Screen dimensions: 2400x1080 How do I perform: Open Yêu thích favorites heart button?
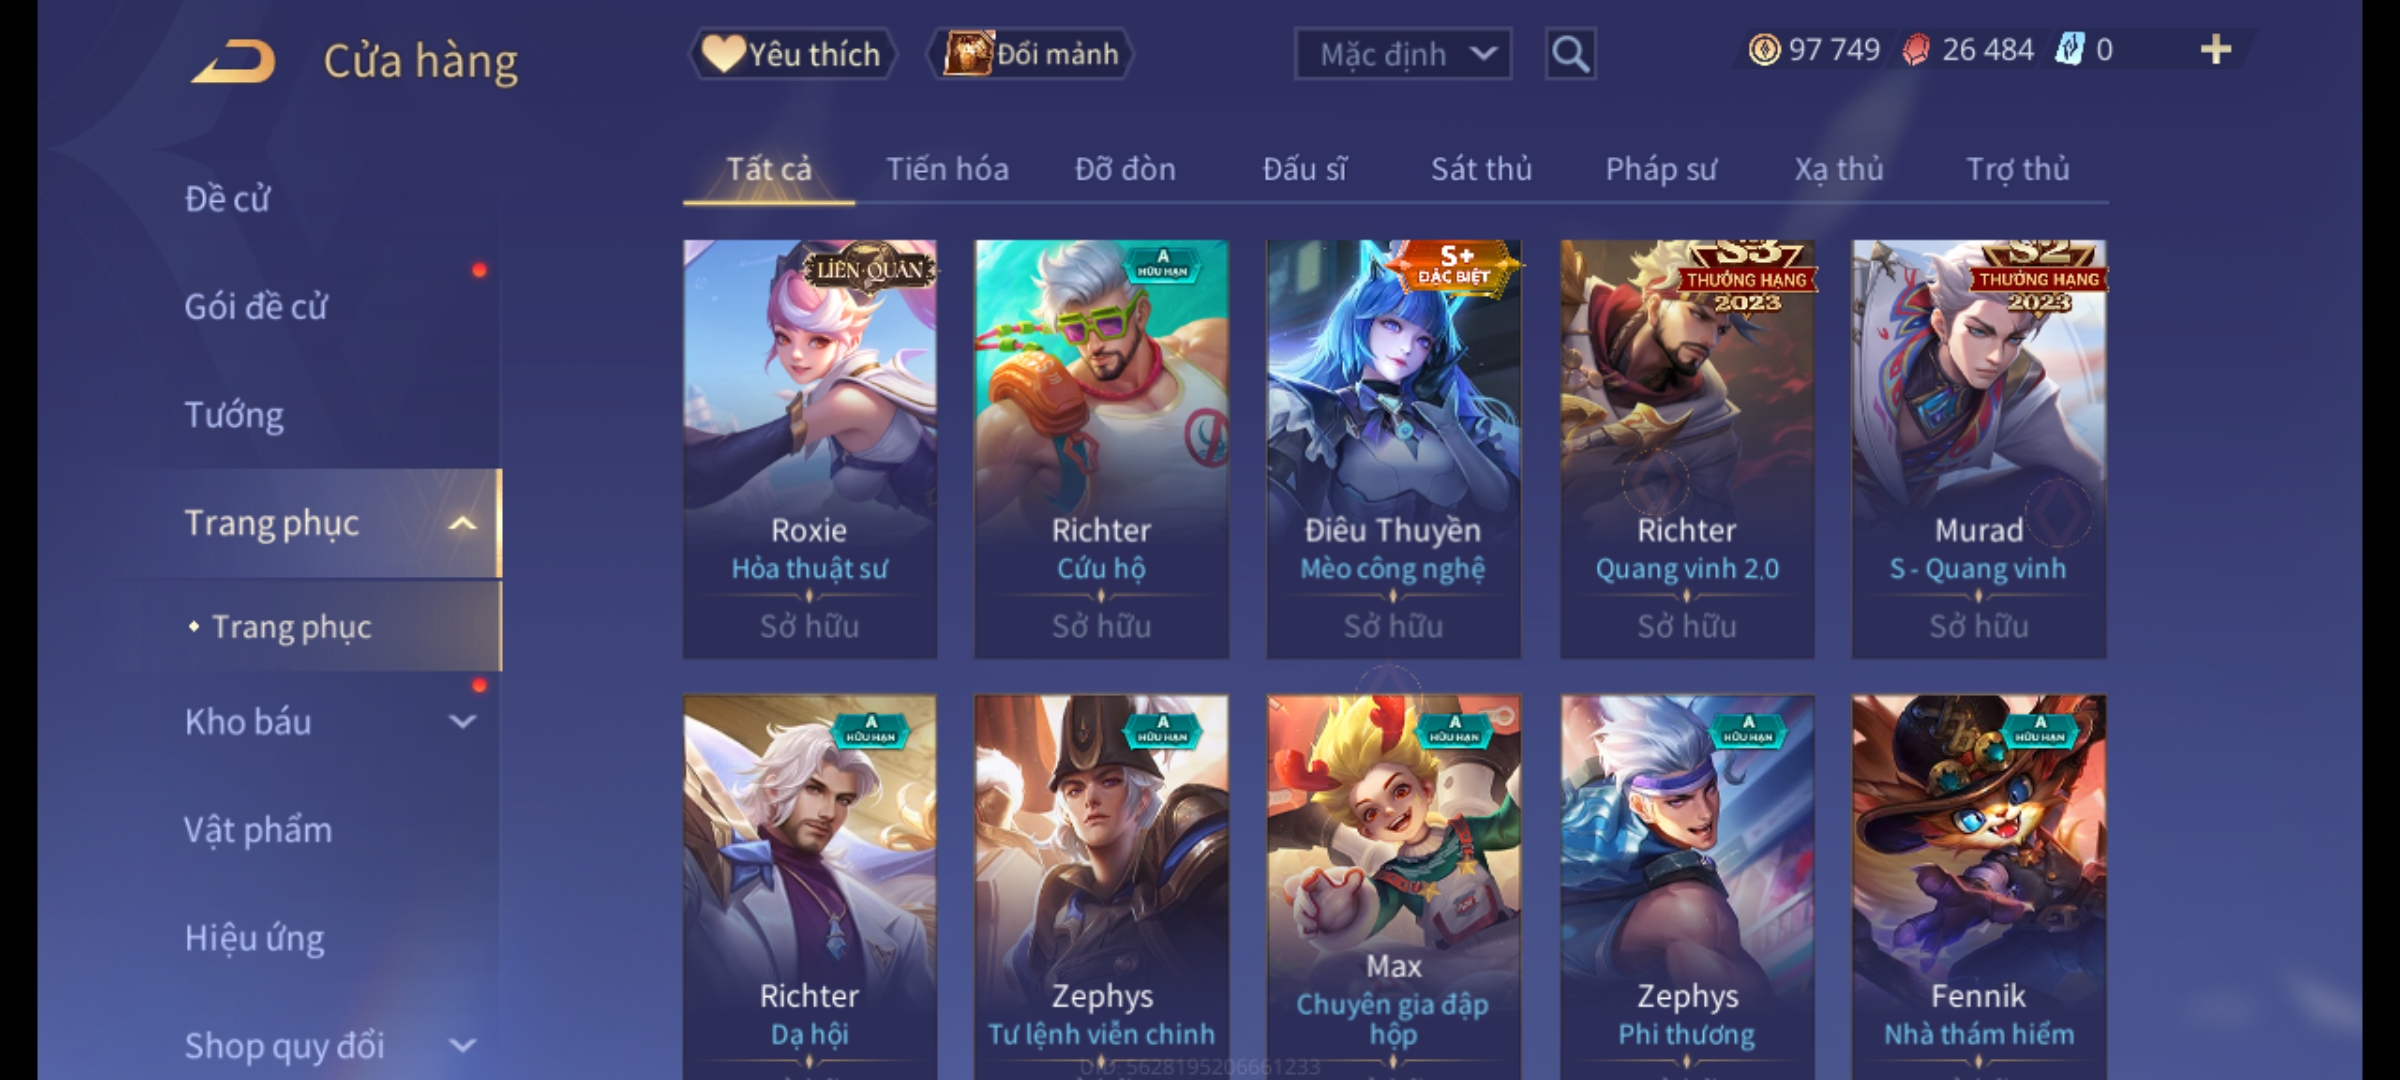tap(791, 54)
